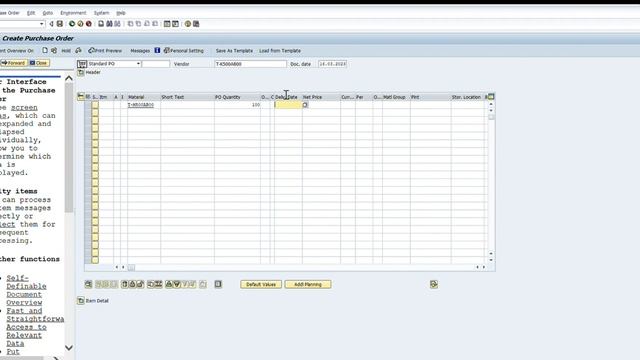The height and width of the screenshot is (360, 640).
Task: Click the empty PO number field beside Standard PO
Action: click(x=156, y=64)
